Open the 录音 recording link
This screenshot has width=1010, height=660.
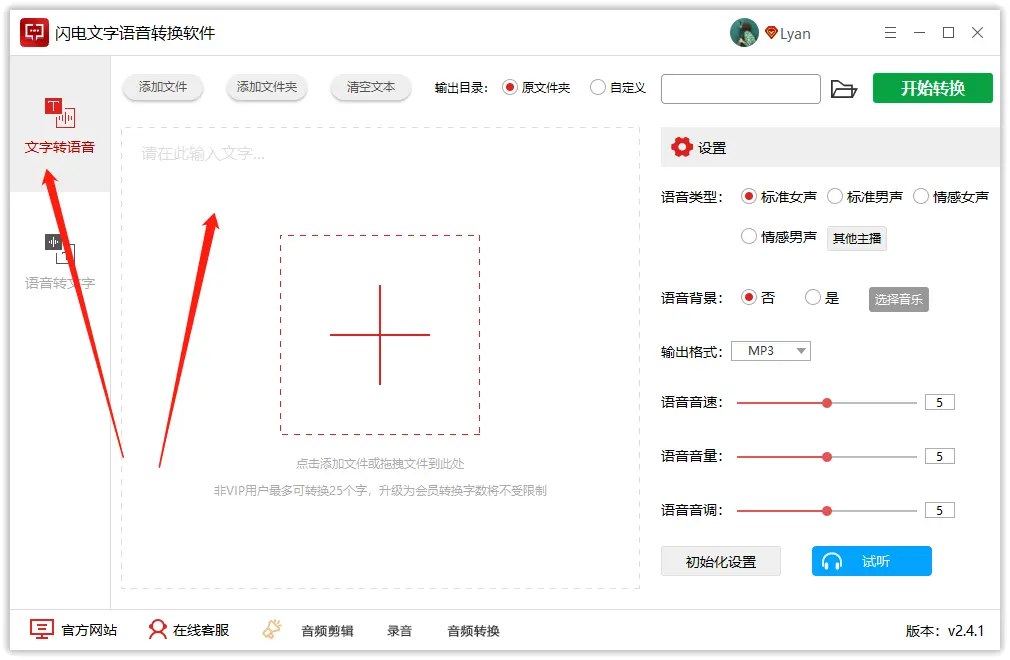[x=399, y=631]
